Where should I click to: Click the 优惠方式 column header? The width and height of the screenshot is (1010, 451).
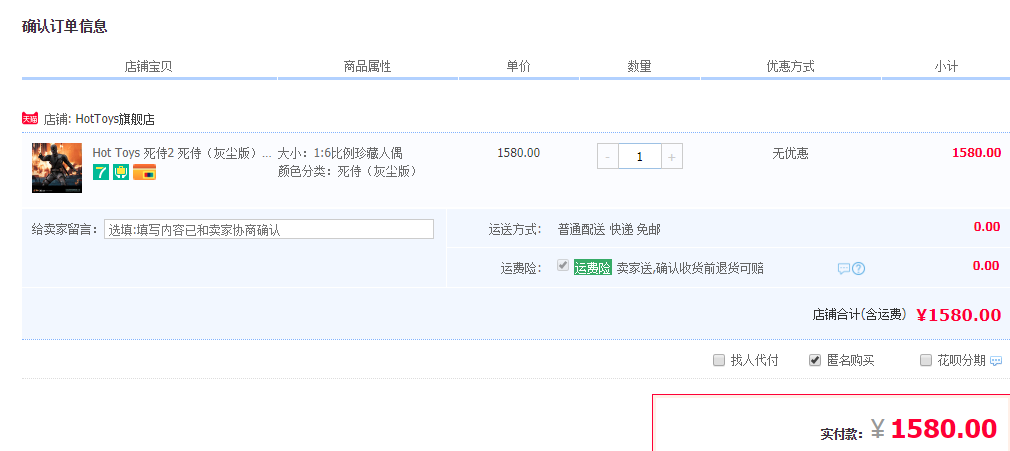tap(790, 66)
